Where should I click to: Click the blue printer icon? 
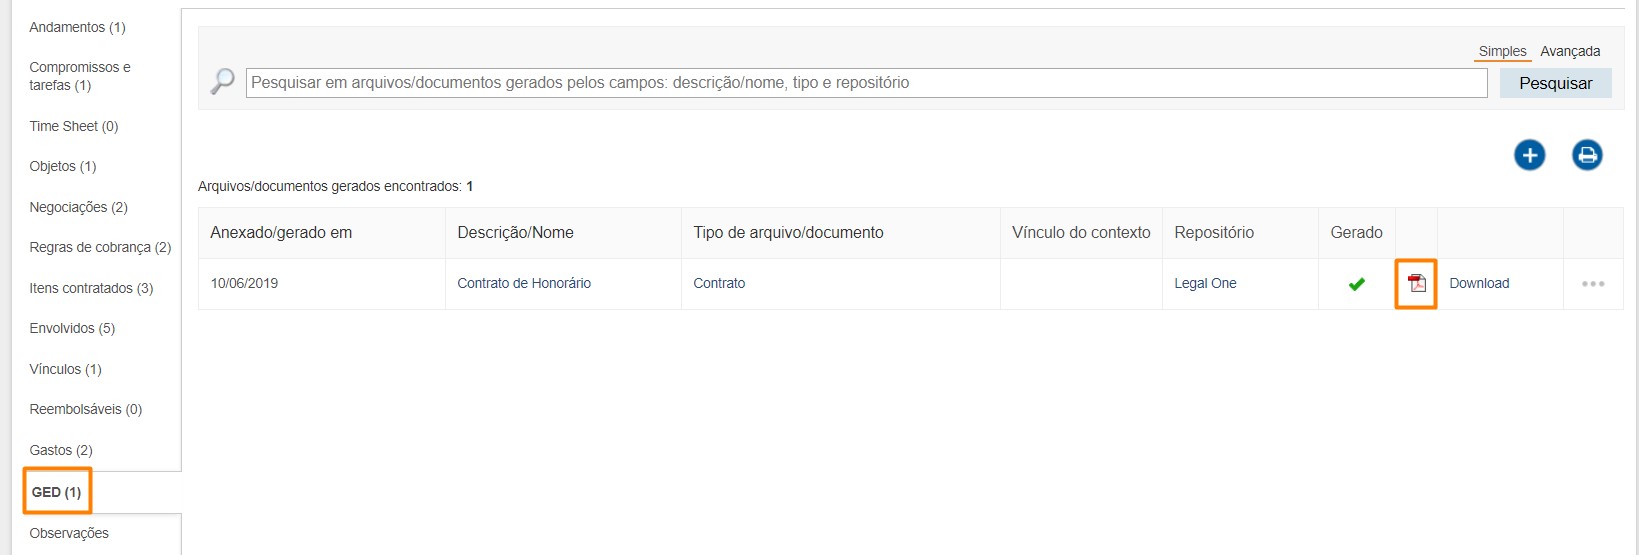click(x=1587, y=155)
